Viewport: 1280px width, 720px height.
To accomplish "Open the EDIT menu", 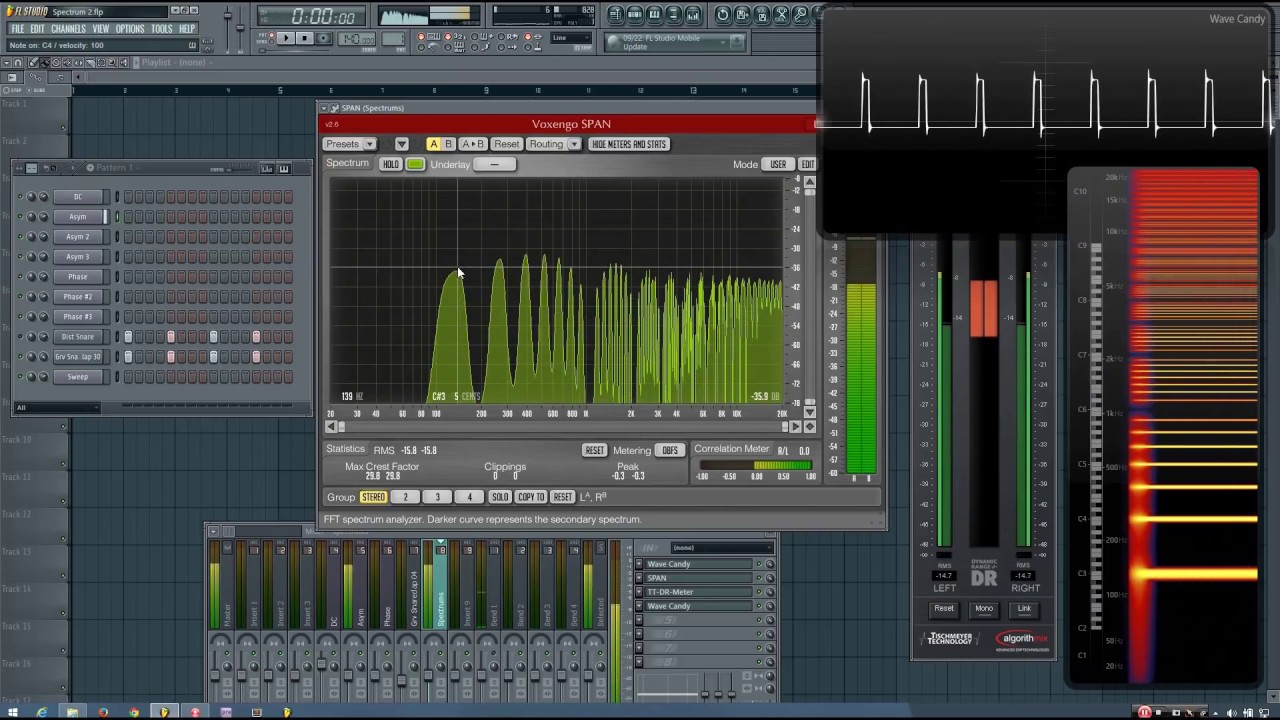I will coord(37,29).
